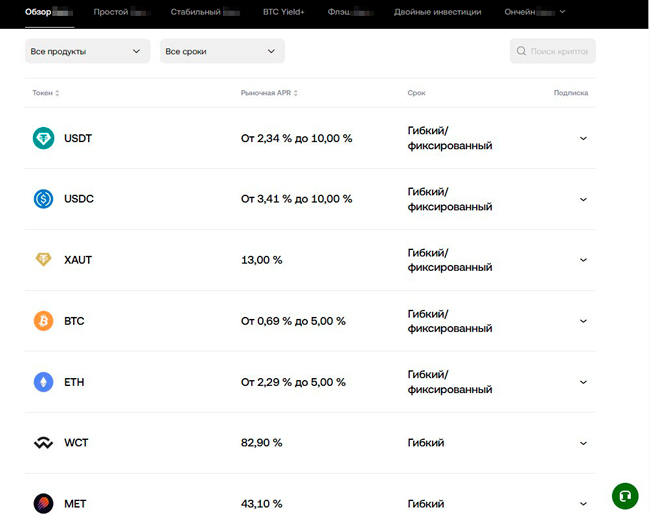Click the Гибкий term in MET row
The height and width of the screenshot is (515, 650).
coord(426,504)
